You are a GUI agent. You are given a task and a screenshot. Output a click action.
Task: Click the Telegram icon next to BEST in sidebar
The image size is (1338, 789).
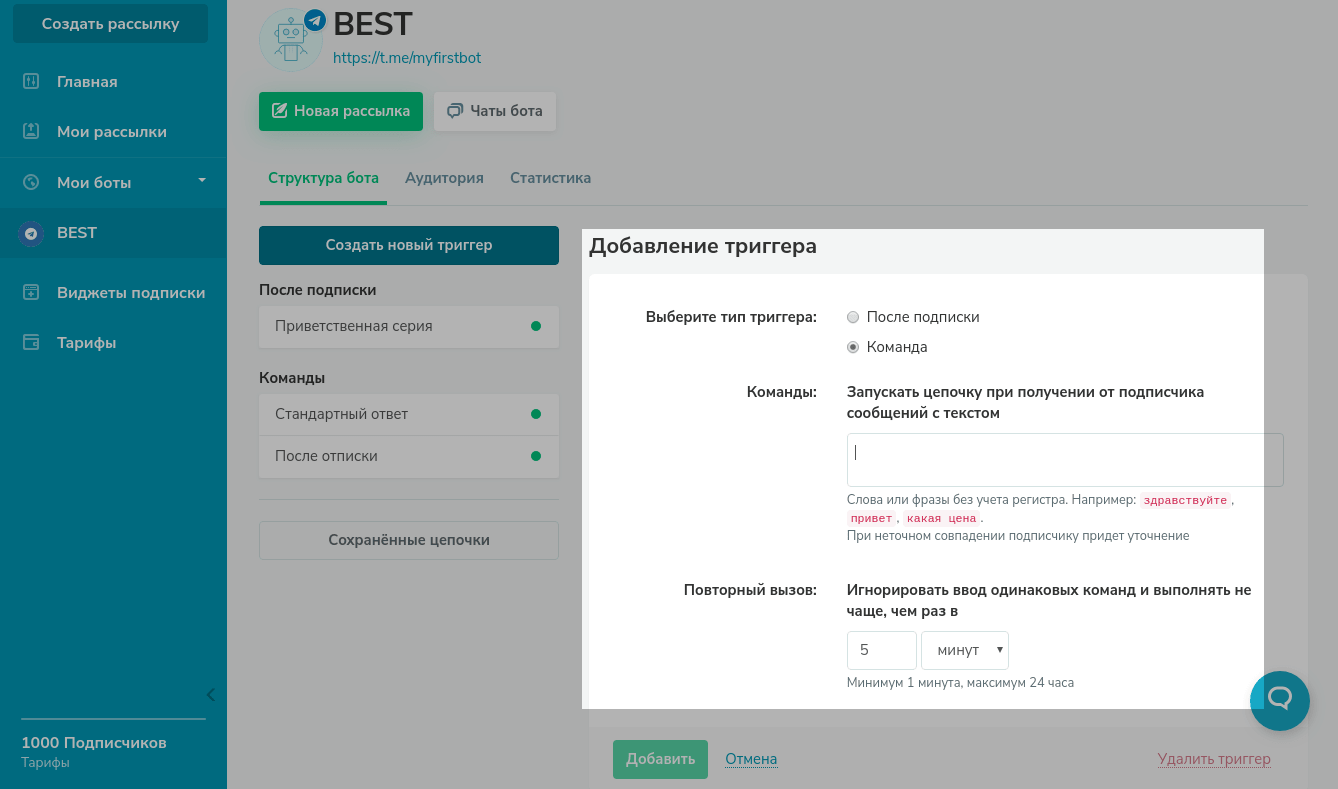pyautogui.click(x=31, y=233)
